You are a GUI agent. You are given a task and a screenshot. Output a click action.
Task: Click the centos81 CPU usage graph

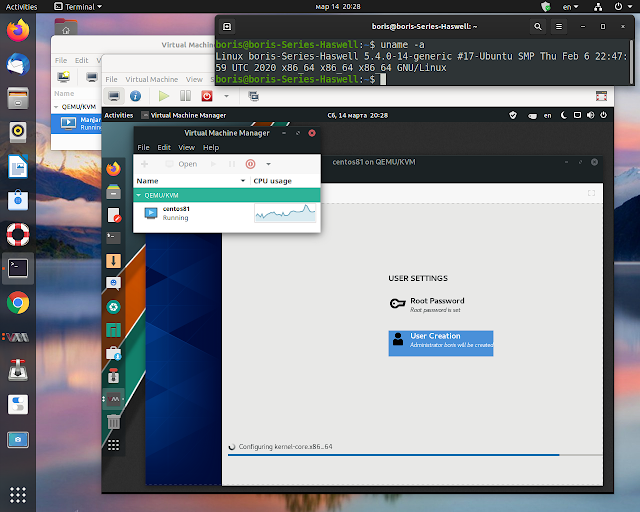285,213
